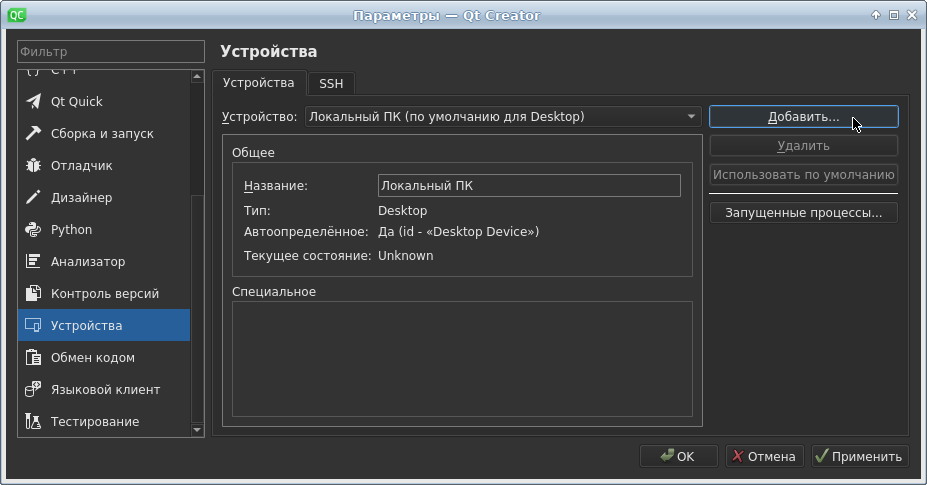The height and width of the screenshot is (485, 927).
Task: Open the Python settings icon
Action: [33, 230]
